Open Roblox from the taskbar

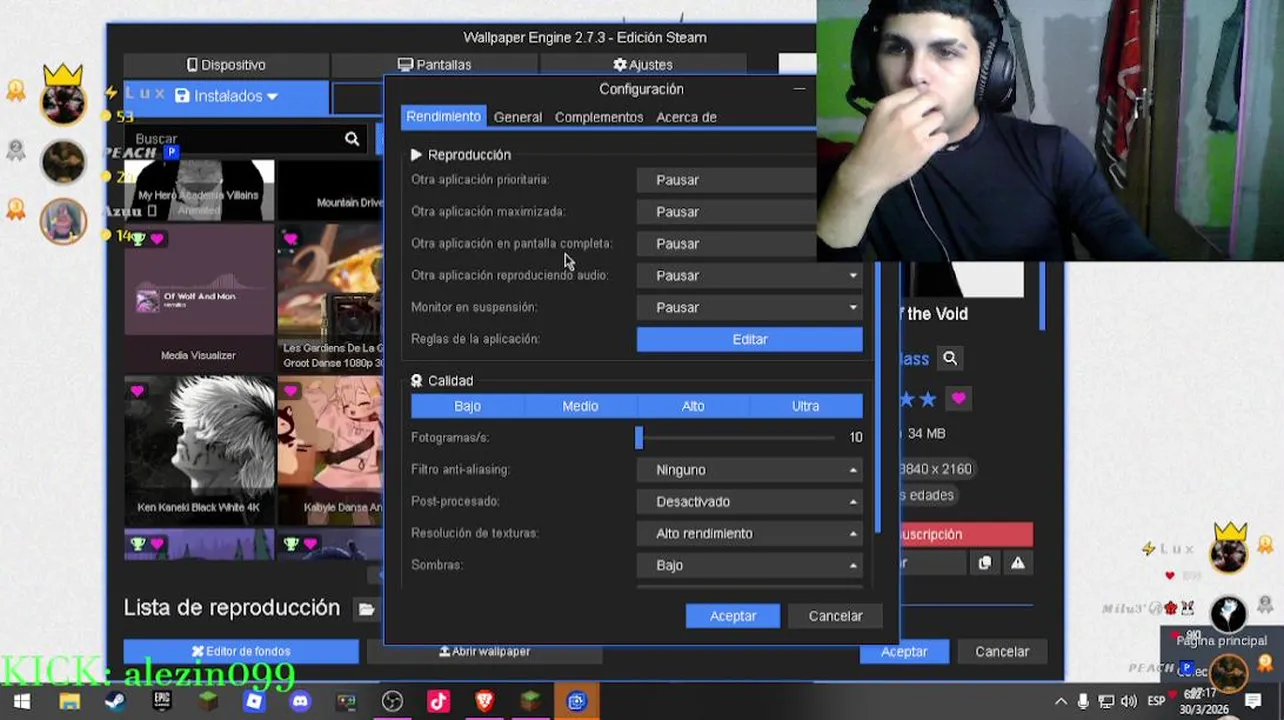point(254,702)
